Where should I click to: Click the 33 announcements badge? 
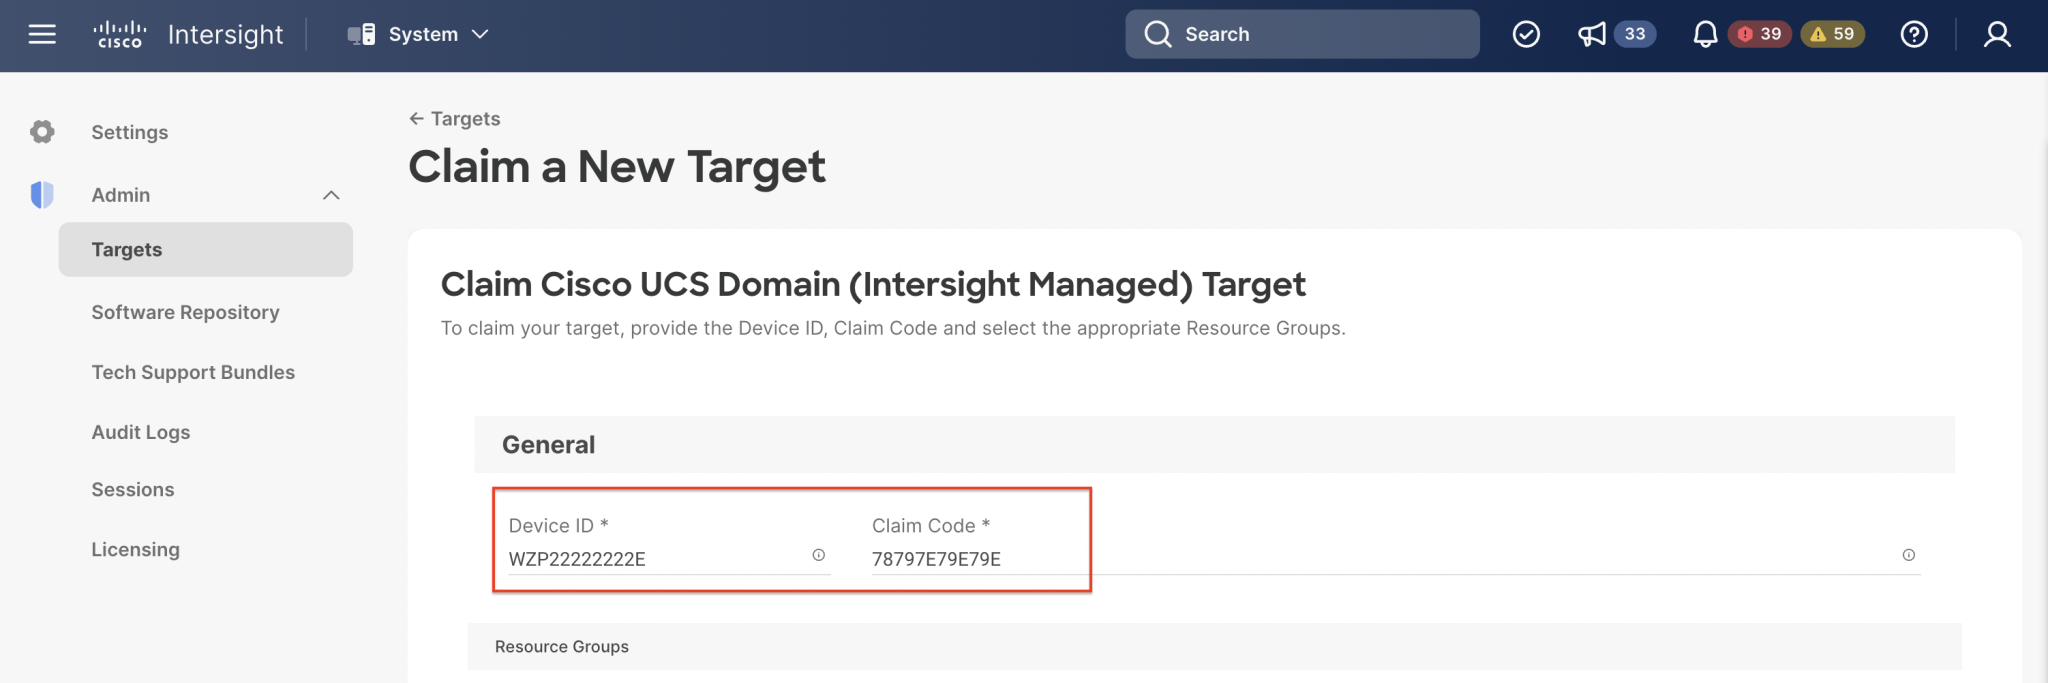point(1635,34)
